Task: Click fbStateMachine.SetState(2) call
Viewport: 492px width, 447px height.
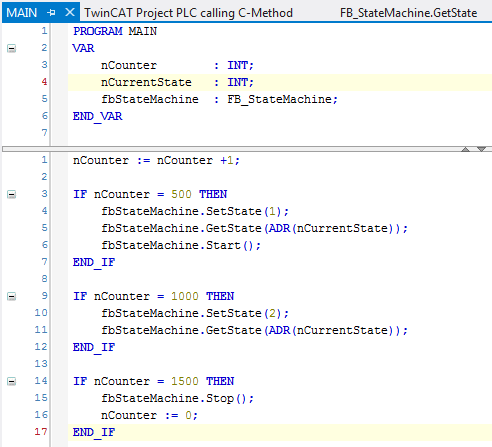Action: click(195, 313)
